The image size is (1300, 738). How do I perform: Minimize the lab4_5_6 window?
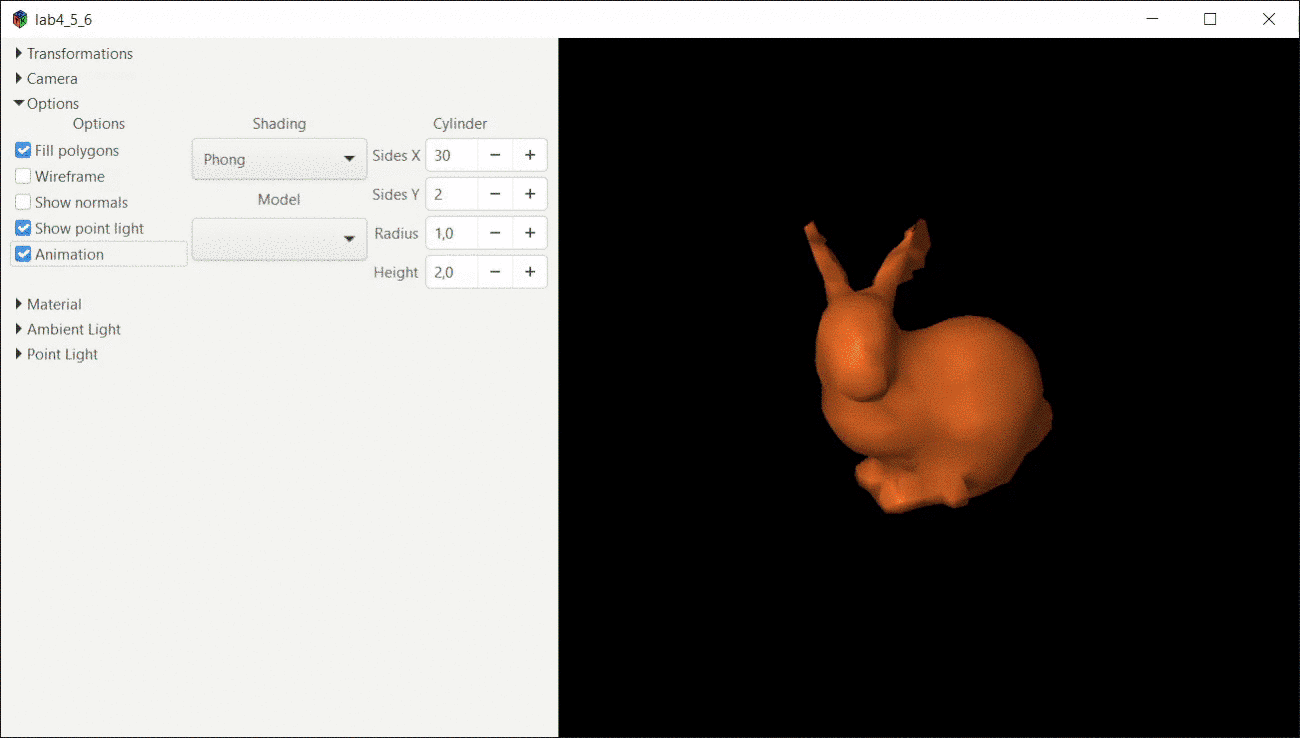pyautogui.click(x=1152, y=19)
